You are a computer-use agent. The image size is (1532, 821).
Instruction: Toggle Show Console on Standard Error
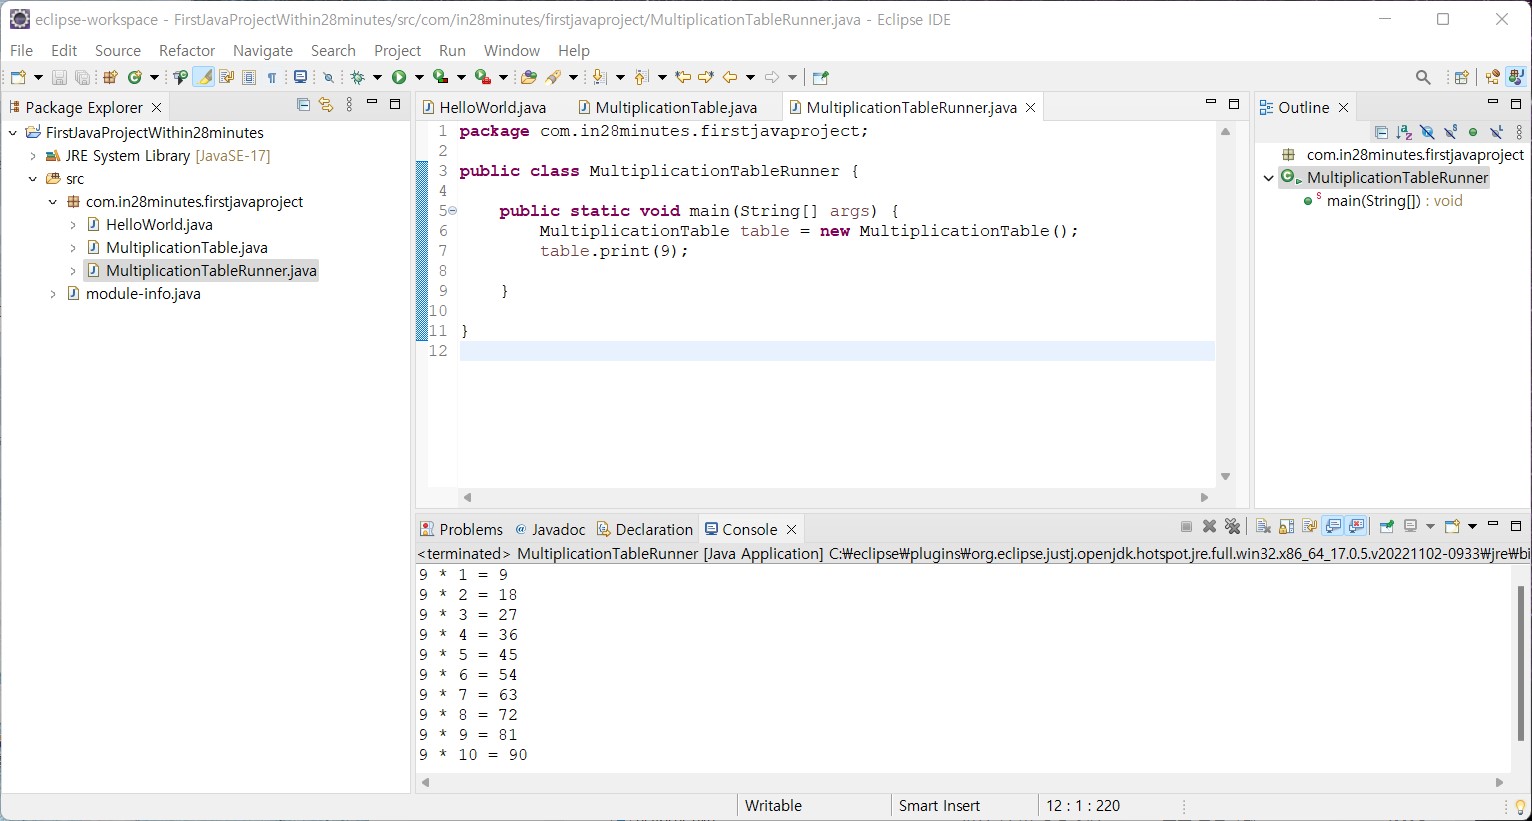[x=1355, y=526]
